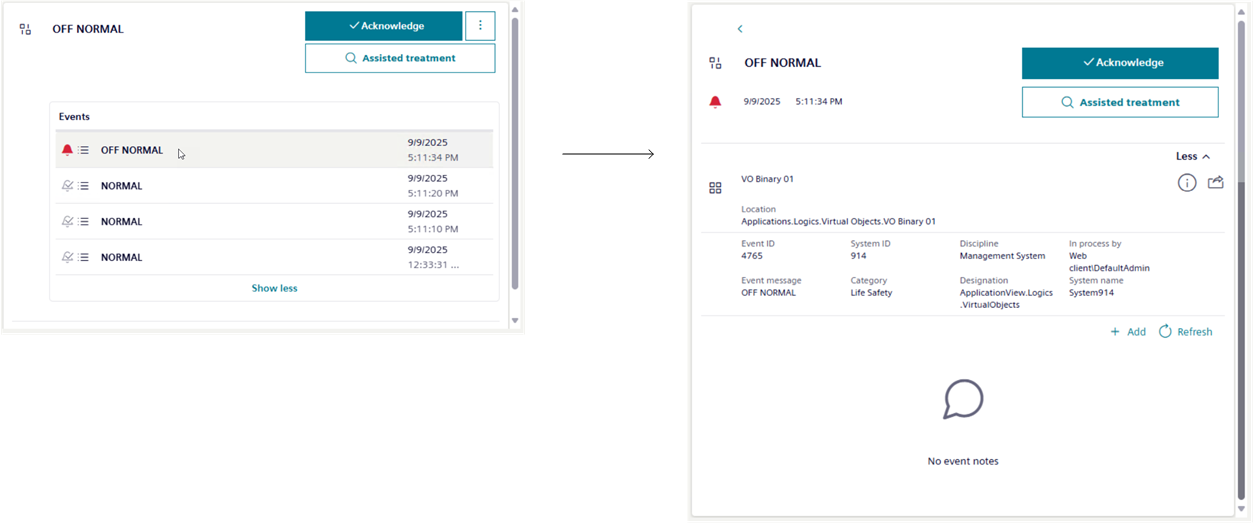This screenshot has height=523, width=1254.
Task: Refresh the event notes list
Action: 1185,332
